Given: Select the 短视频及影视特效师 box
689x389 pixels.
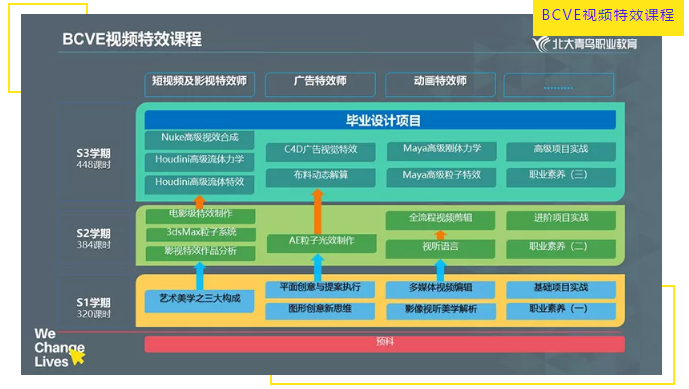Looking at the screenshot, I should tap(199, 84).
